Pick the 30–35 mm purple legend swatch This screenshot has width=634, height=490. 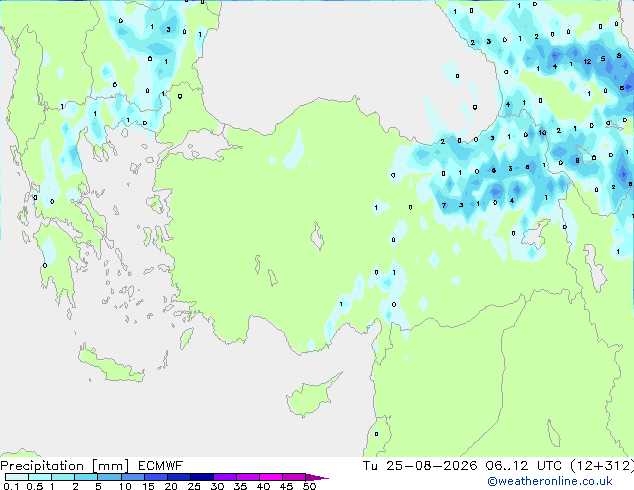coord(225,477)
